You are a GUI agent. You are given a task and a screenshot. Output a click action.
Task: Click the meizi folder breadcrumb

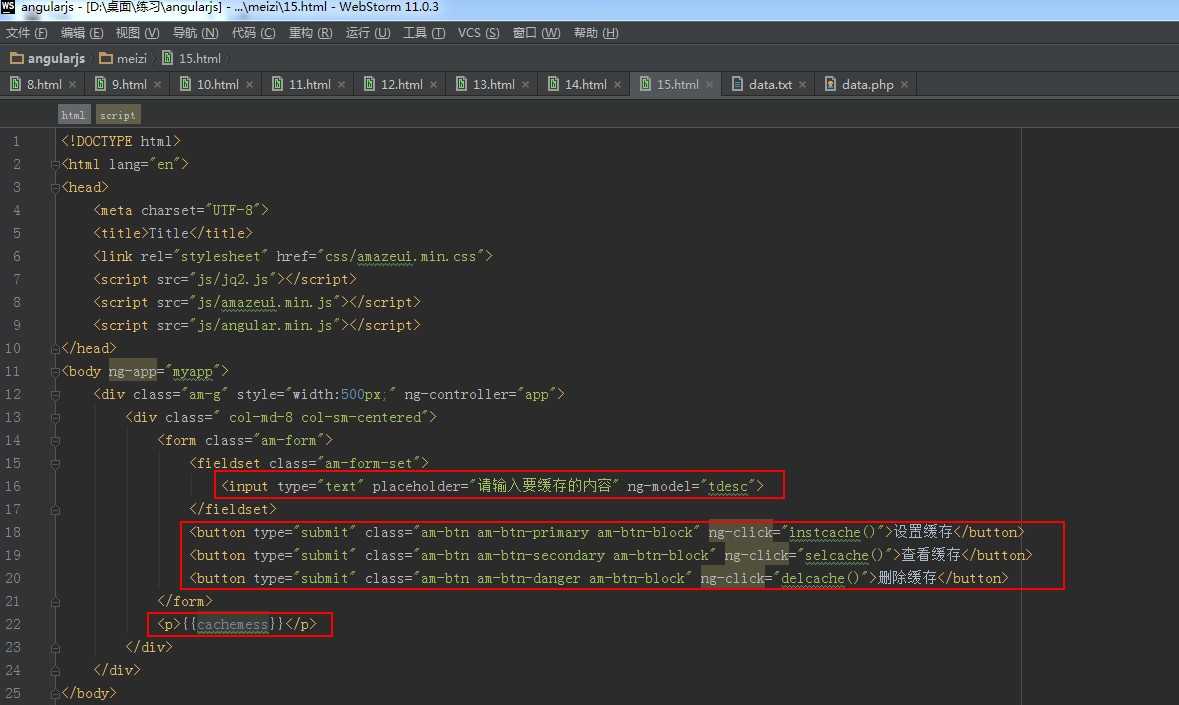pos(123,59)
